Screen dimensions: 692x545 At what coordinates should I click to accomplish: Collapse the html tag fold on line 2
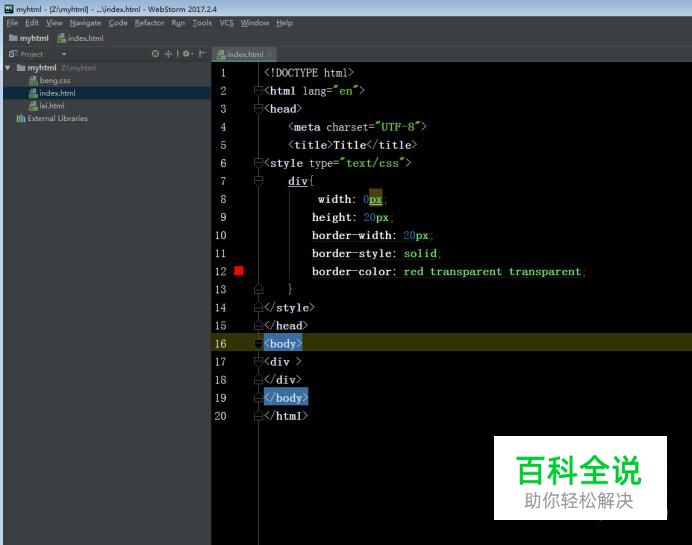click(x=259, y=91)
